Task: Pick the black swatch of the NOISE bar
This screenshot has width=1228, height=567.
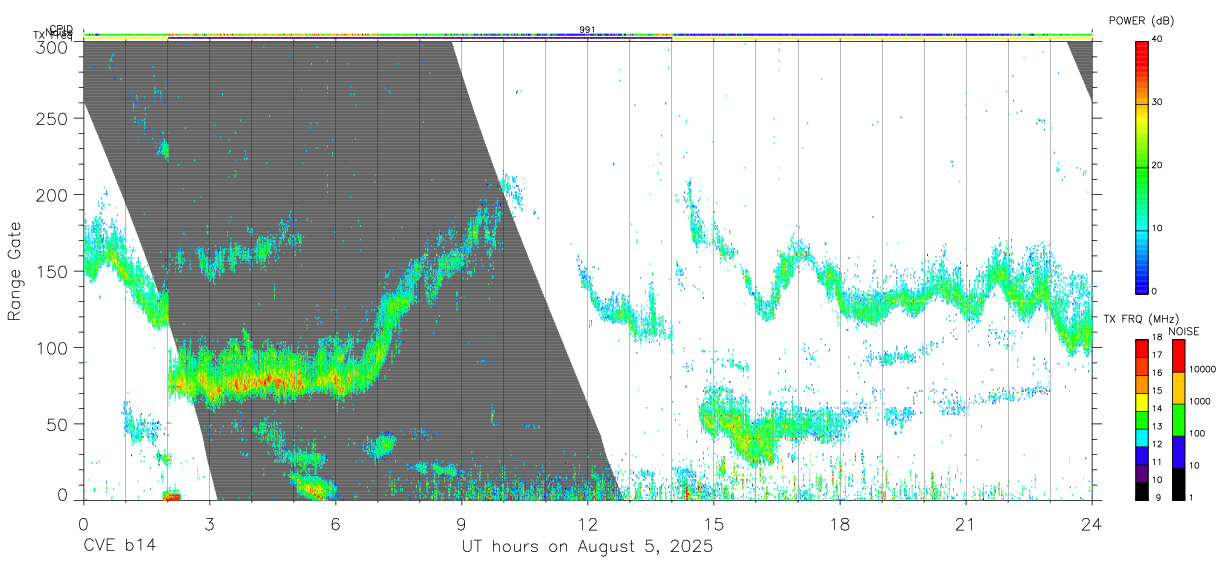Action: click(x=1177, y=483)
